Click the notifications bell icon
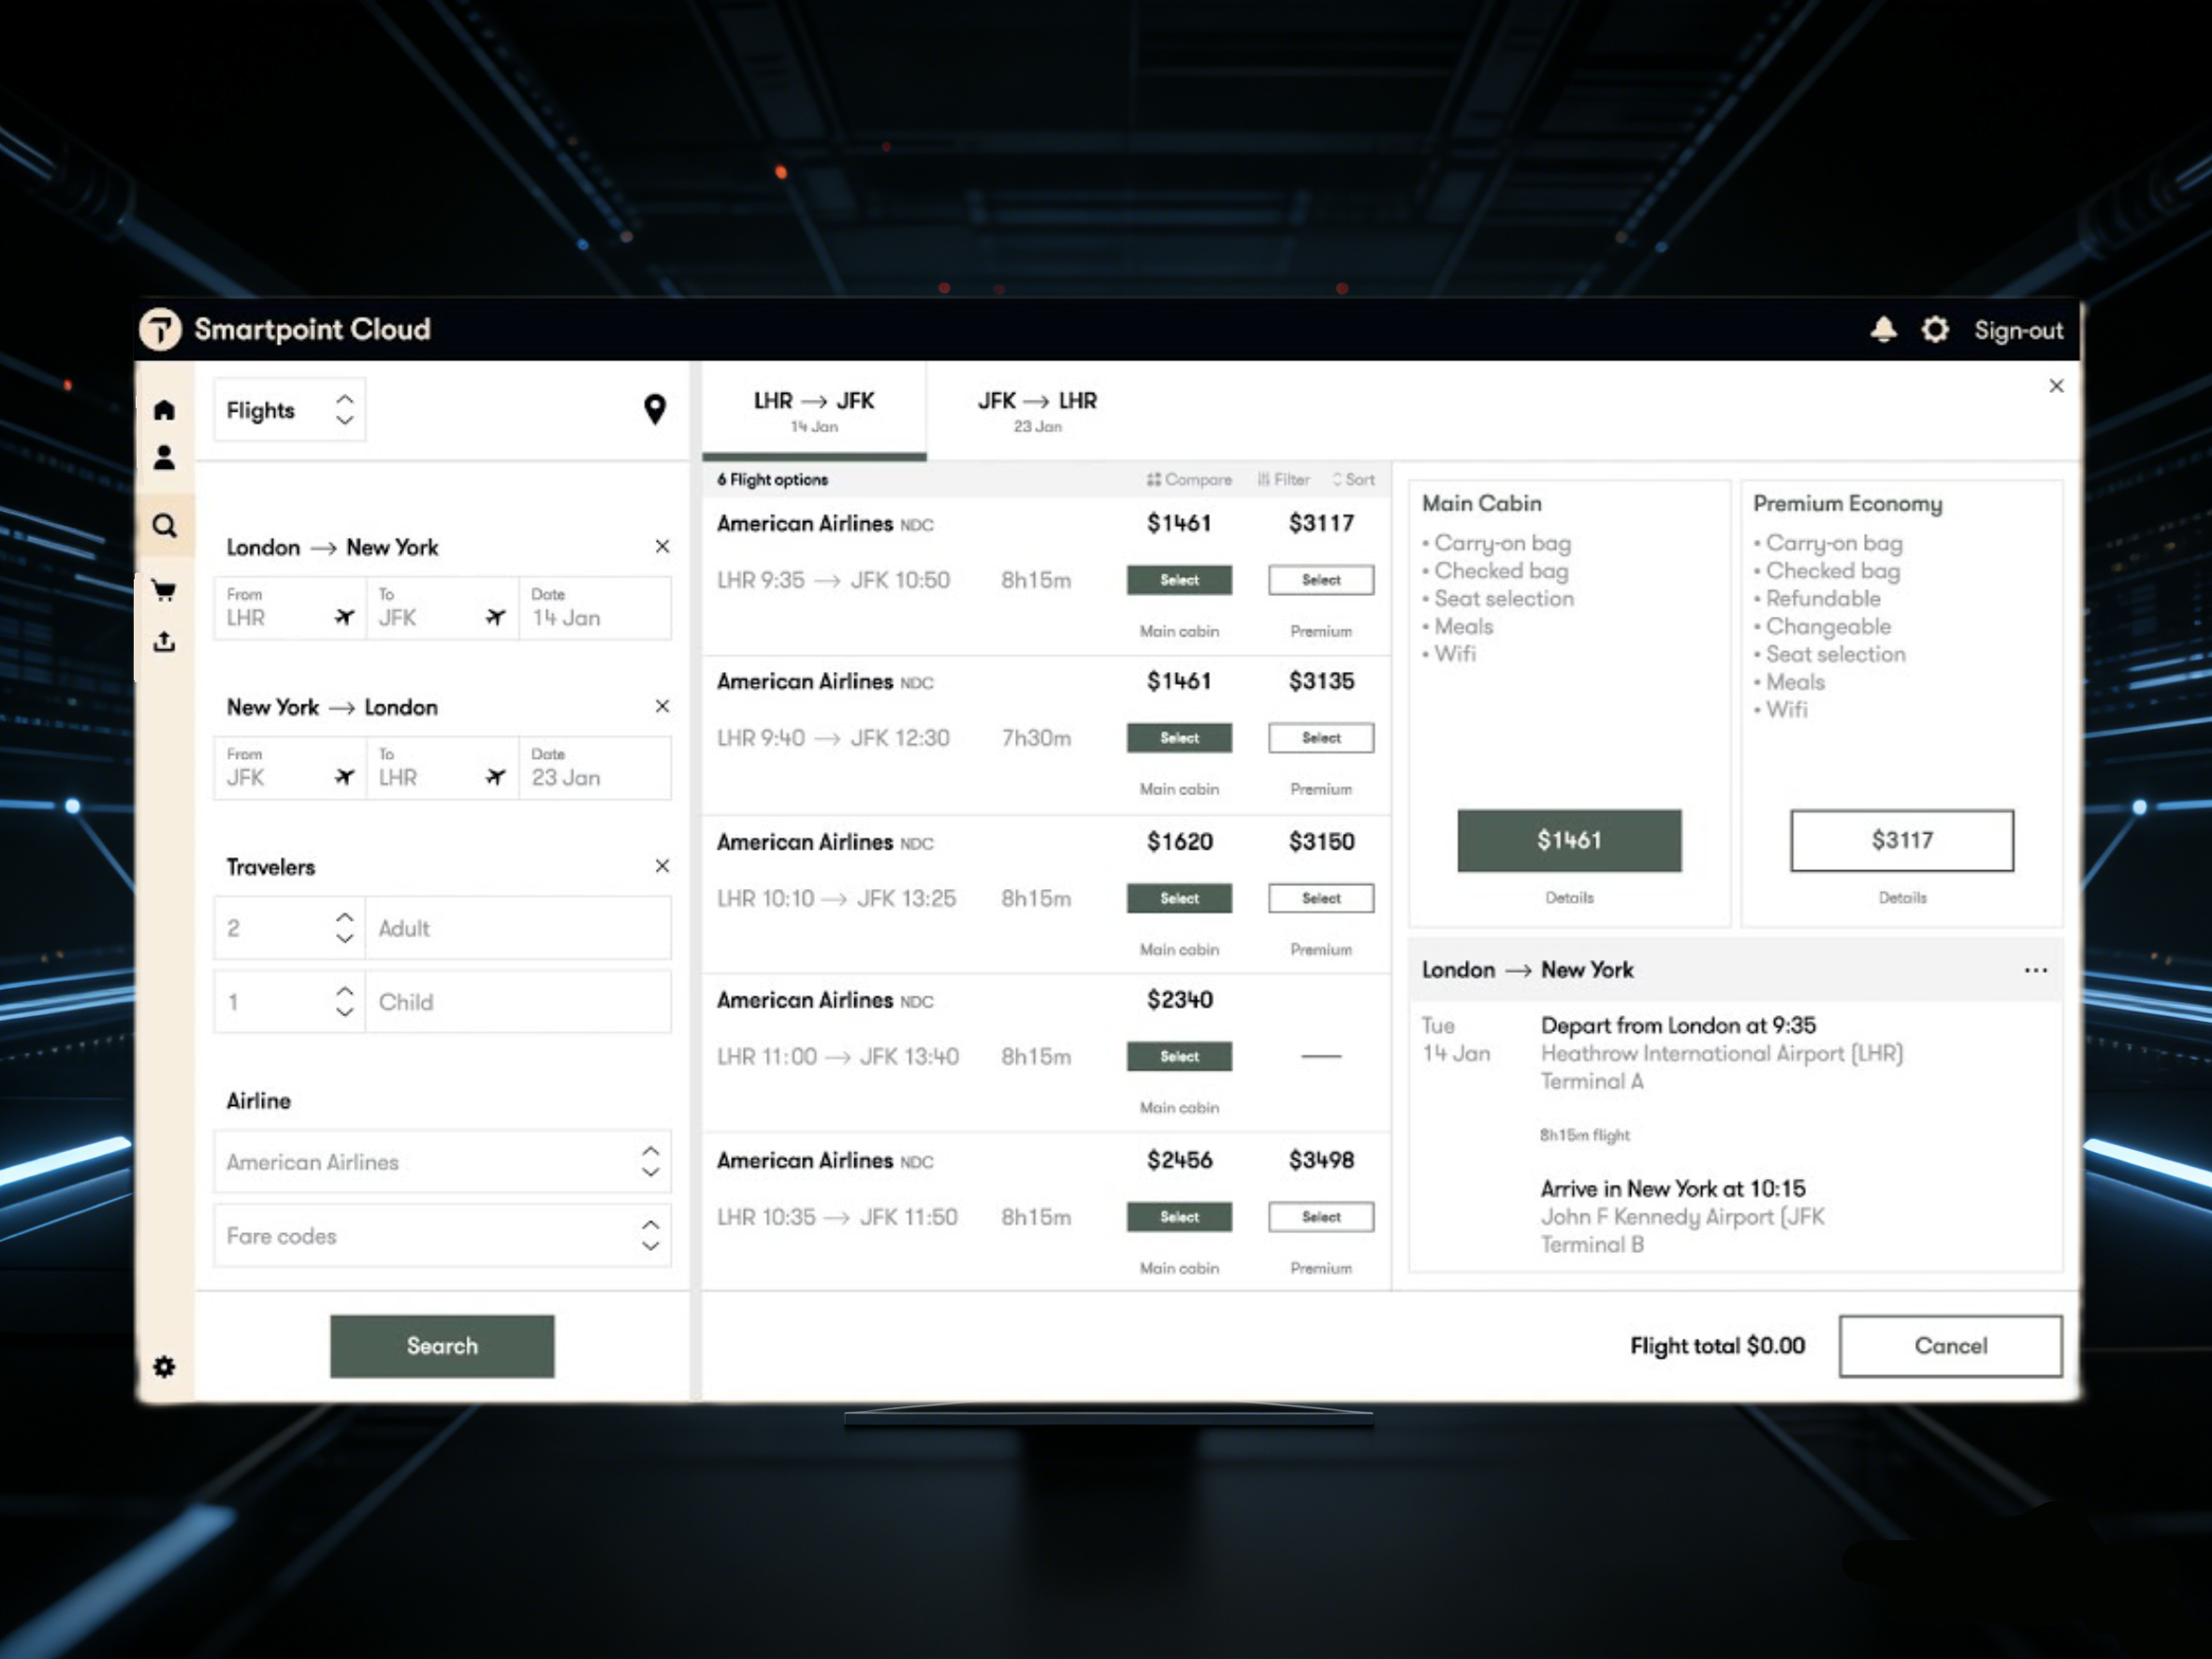Image resolution: width=2212 pixels, height=1659 pixels. (x=1883, y=330)
